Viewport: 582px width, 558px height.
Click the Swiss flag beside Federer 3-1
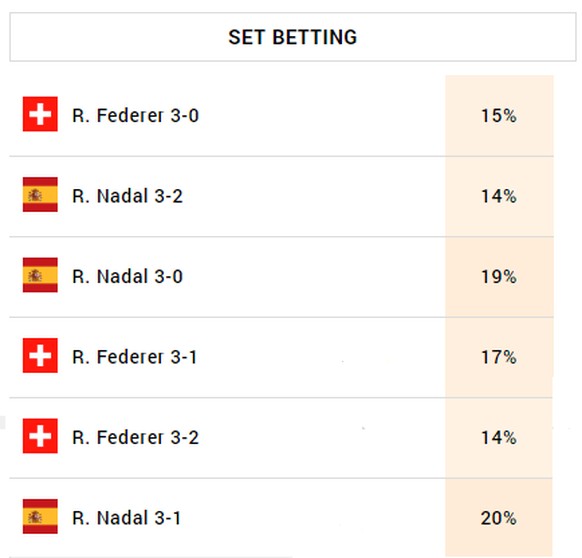[40, 355]
